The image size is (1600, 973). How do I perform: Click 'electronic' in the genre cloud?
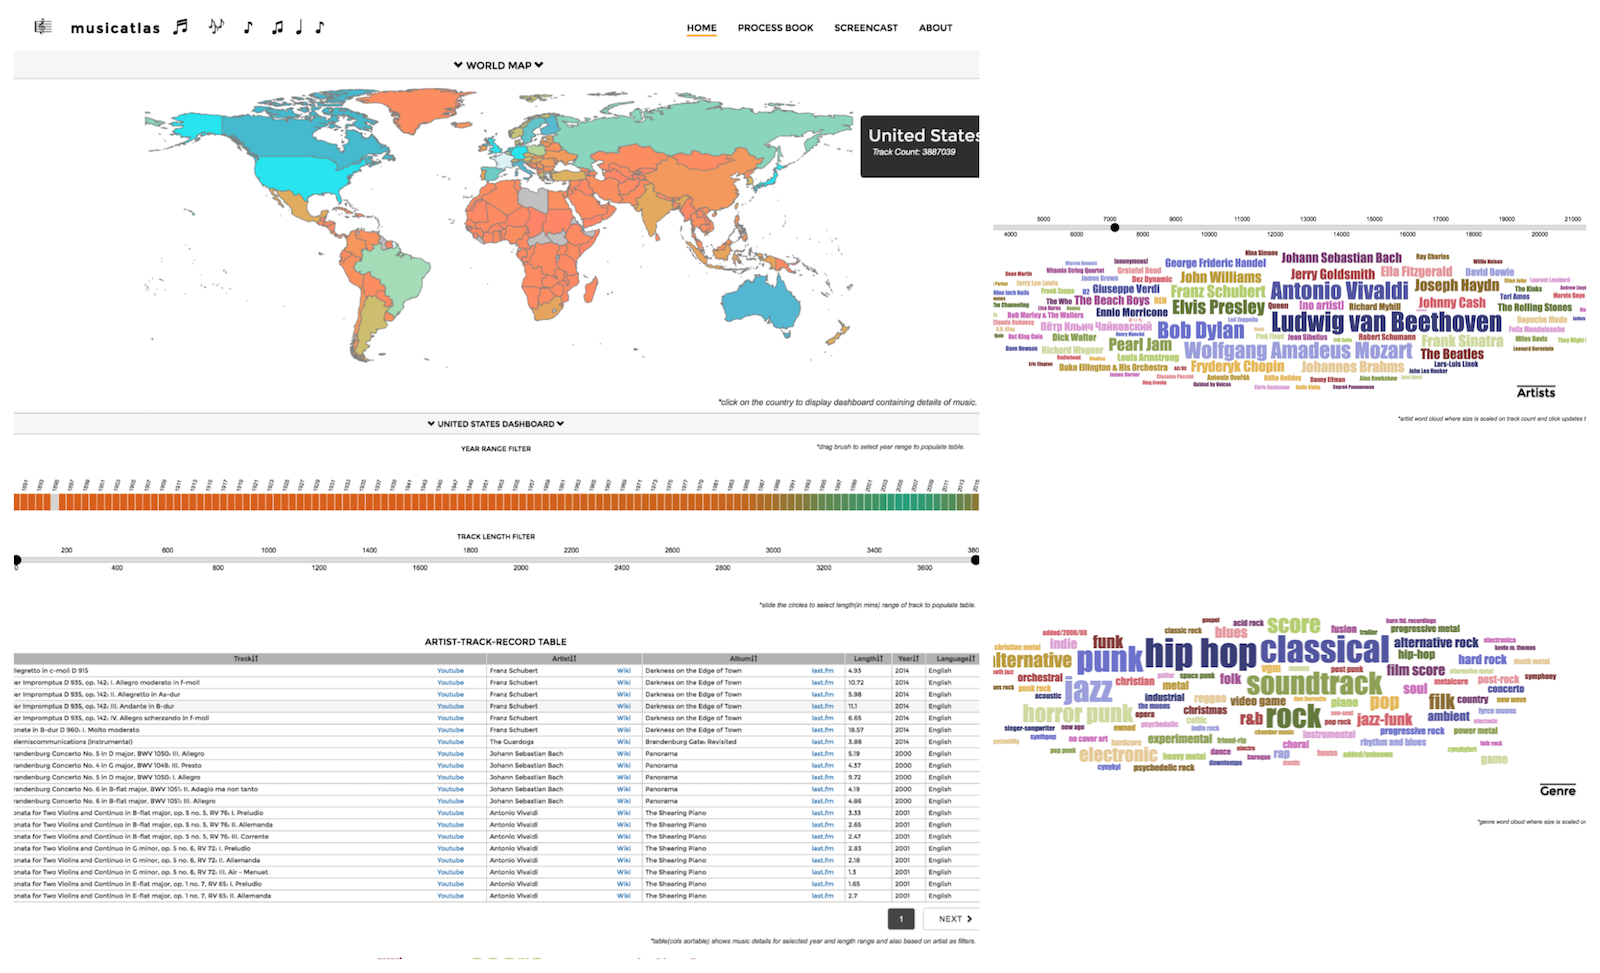point(1118,755)
